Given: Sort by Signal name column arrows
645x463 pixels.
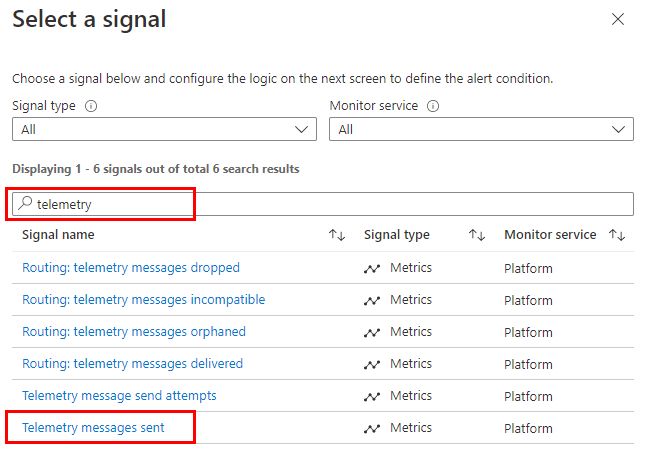Looking at the screenshot, I should tap(336, 235).
